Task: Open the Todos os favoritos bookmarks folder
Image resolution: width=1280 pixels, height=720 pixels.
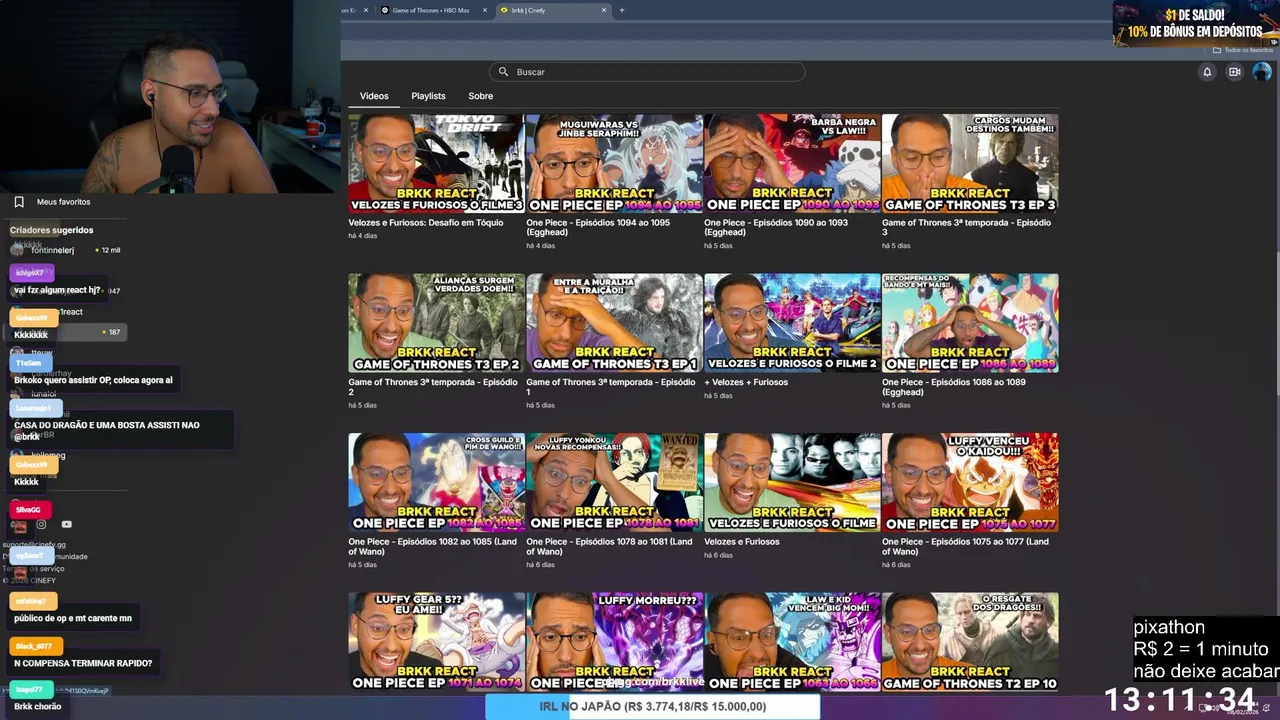Action: pyautogui.click(x=1243, y=50)
